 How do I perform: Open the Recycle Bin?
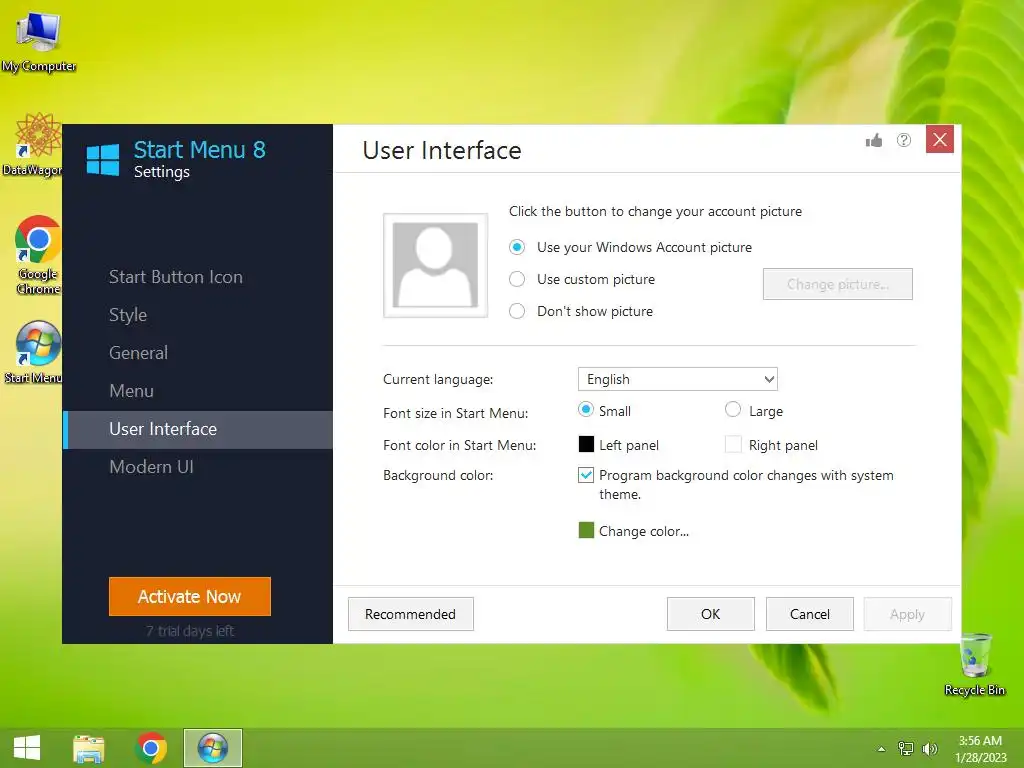[x=975, y=665]
